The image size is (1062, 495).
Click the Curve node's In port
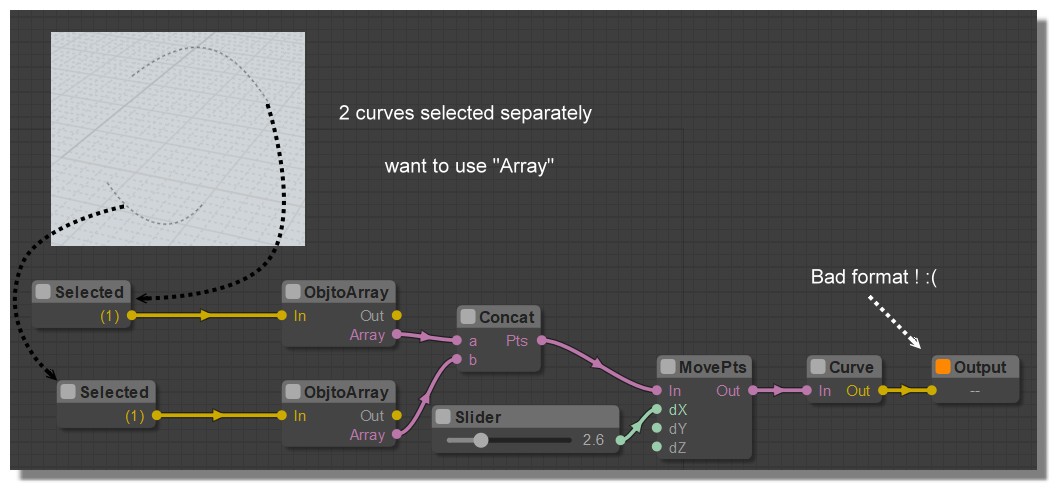(807, 391)
